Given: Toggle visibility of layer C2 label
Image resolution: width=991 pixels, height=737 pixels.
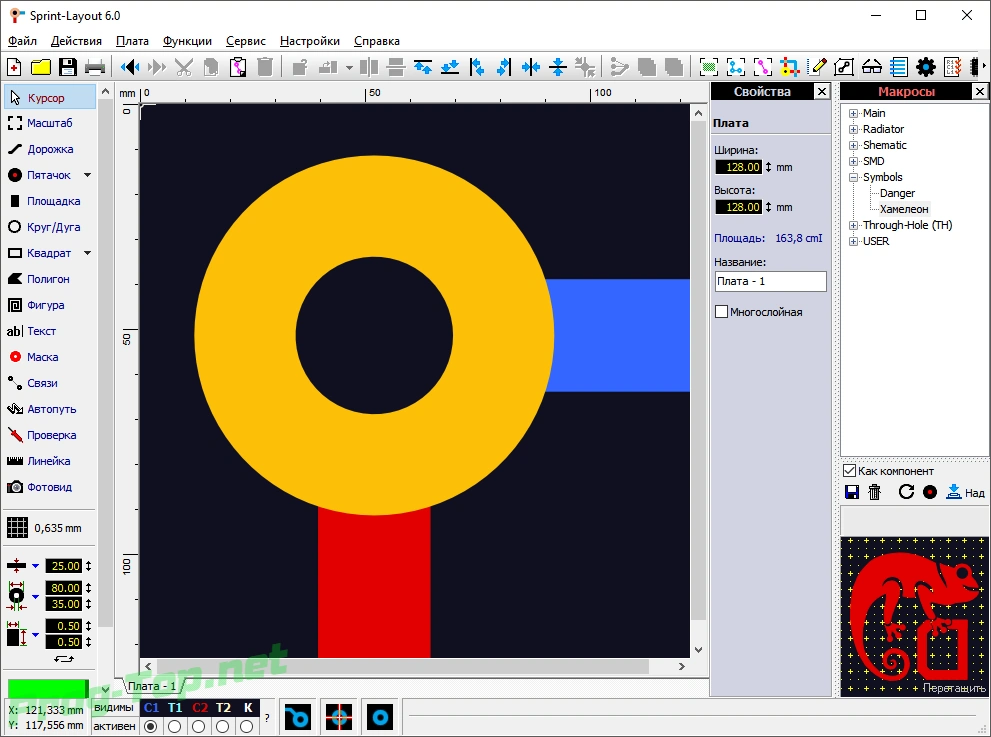Looking at the screenshot, I should (200, 708).
